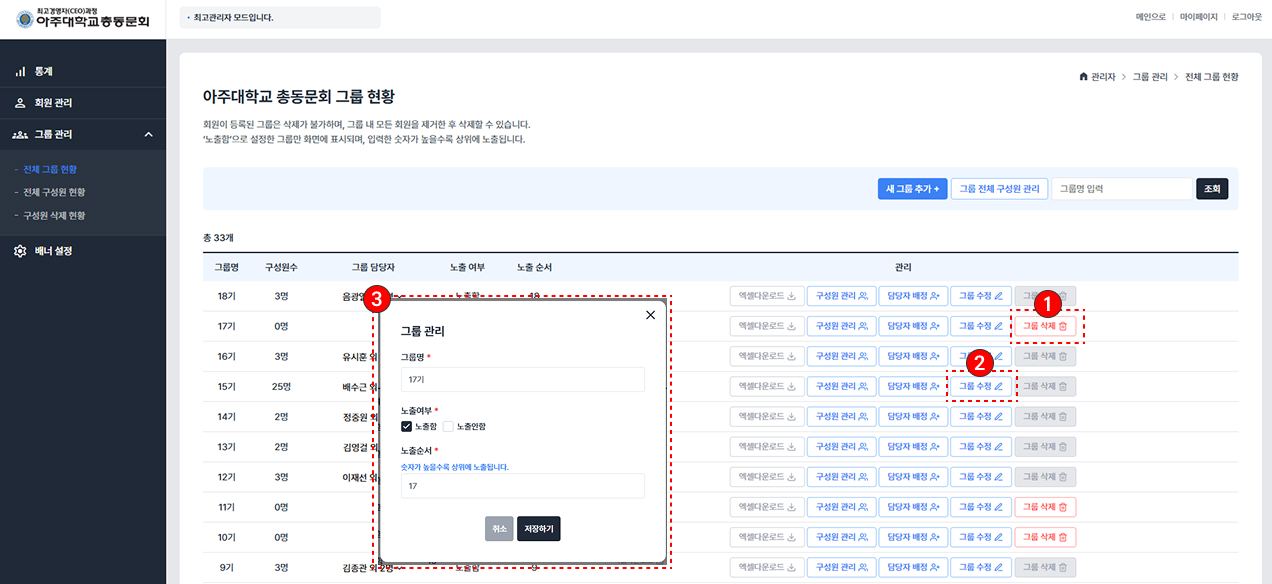
Task: Open 구성원 관리 for the 17기 row
Action: [841, 326]
